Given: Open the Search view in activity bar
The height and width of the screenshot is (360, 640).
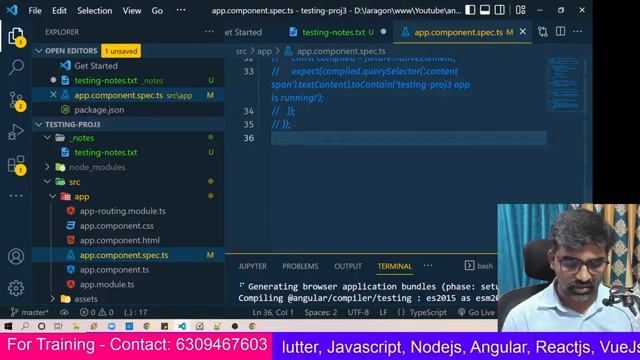Looking at the screenshot, I should pos(16,67).
